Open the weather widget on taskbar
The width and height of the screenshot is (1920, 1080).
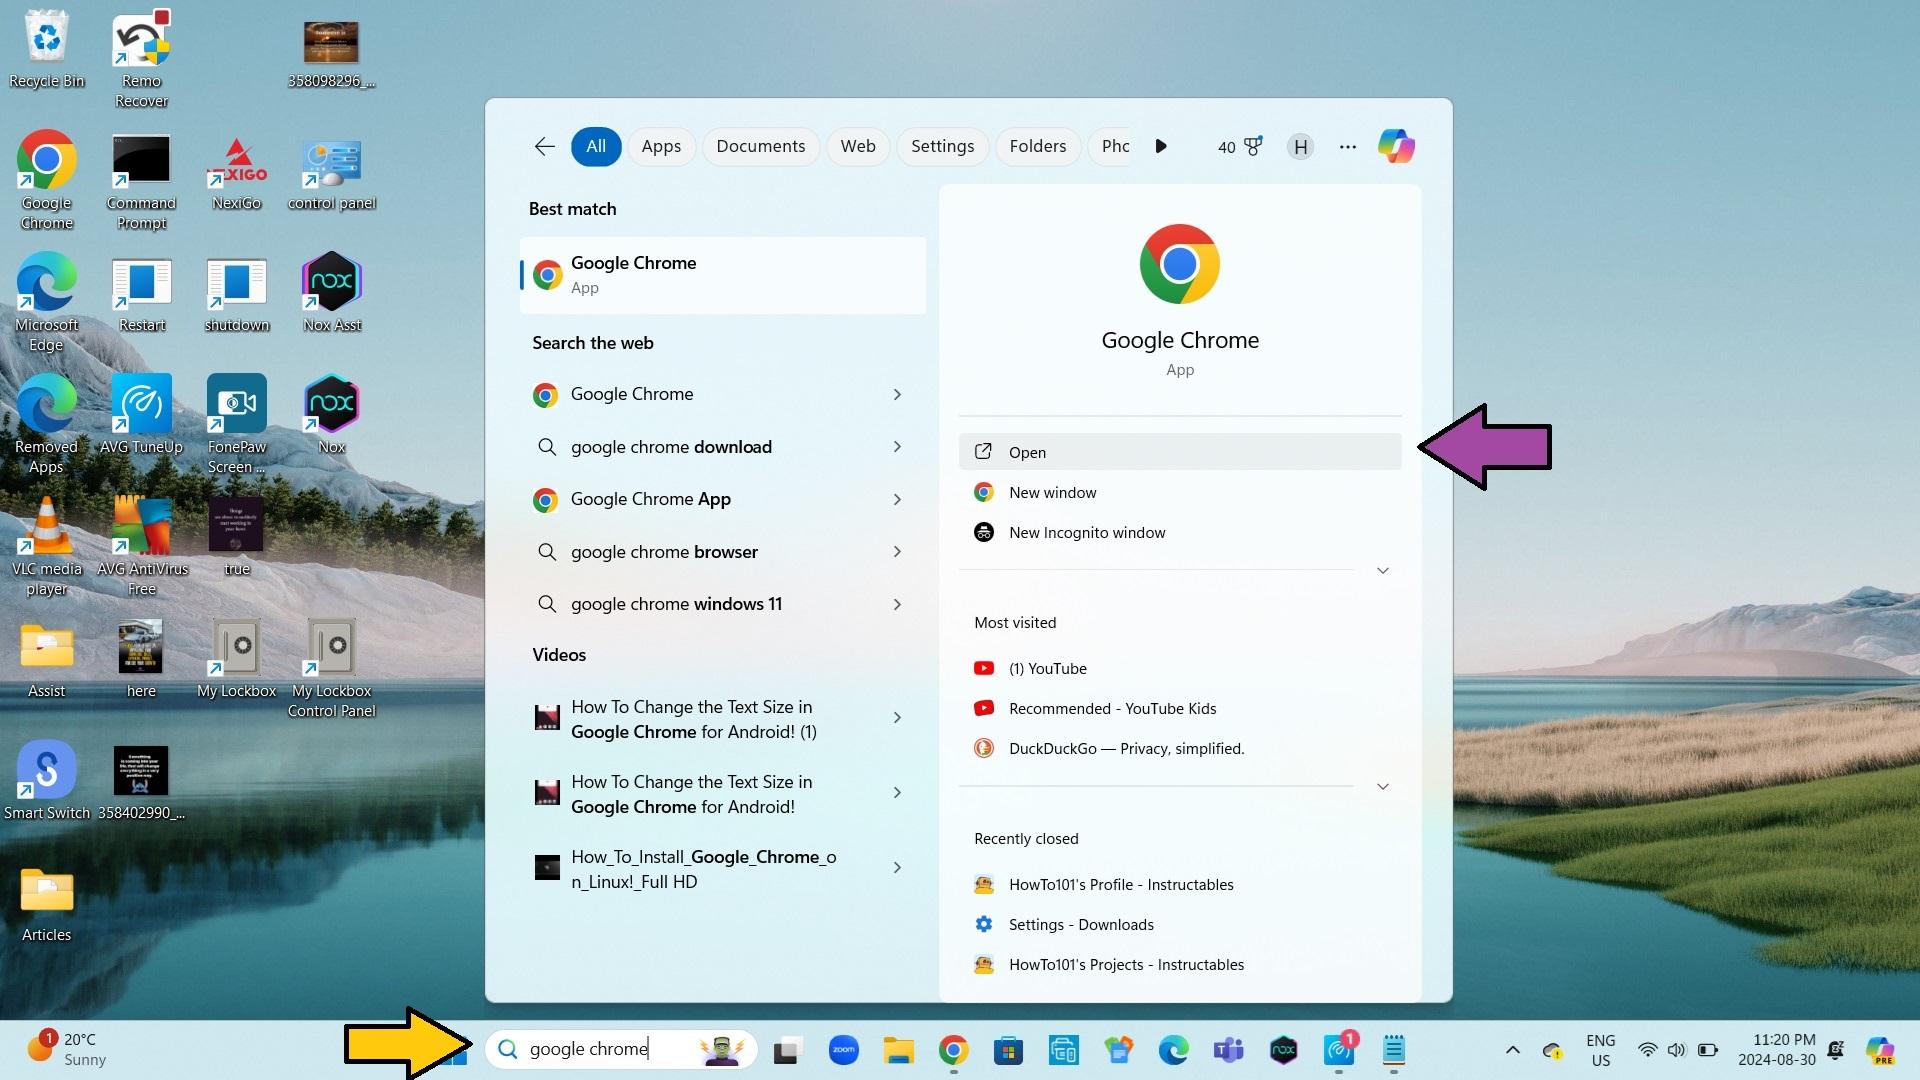pos(66,1049)
